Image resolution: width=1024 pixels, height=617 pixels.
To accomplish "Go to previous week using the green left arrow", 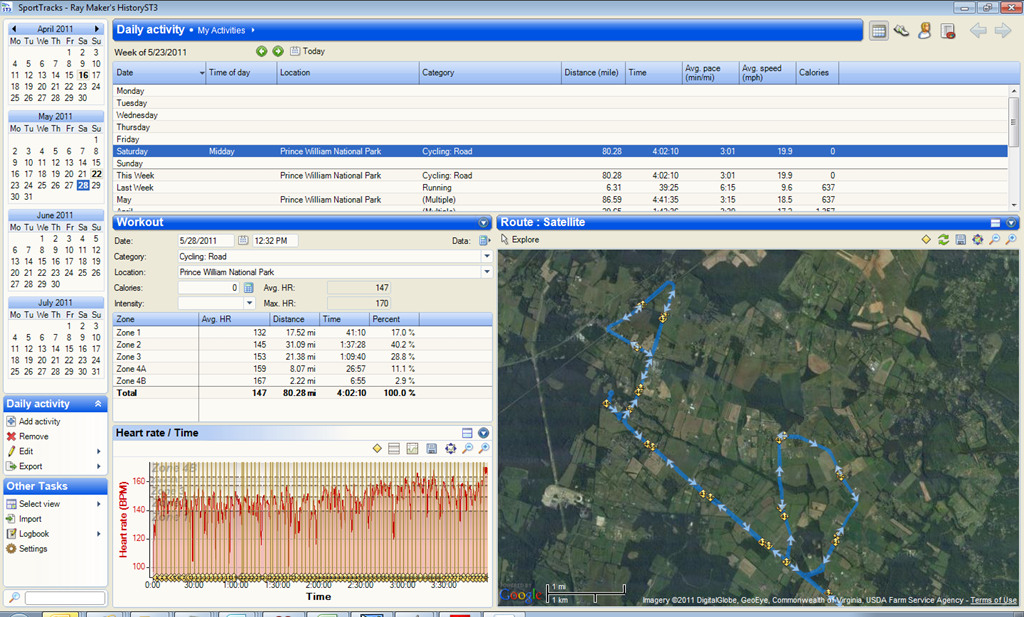I will 262,51.
